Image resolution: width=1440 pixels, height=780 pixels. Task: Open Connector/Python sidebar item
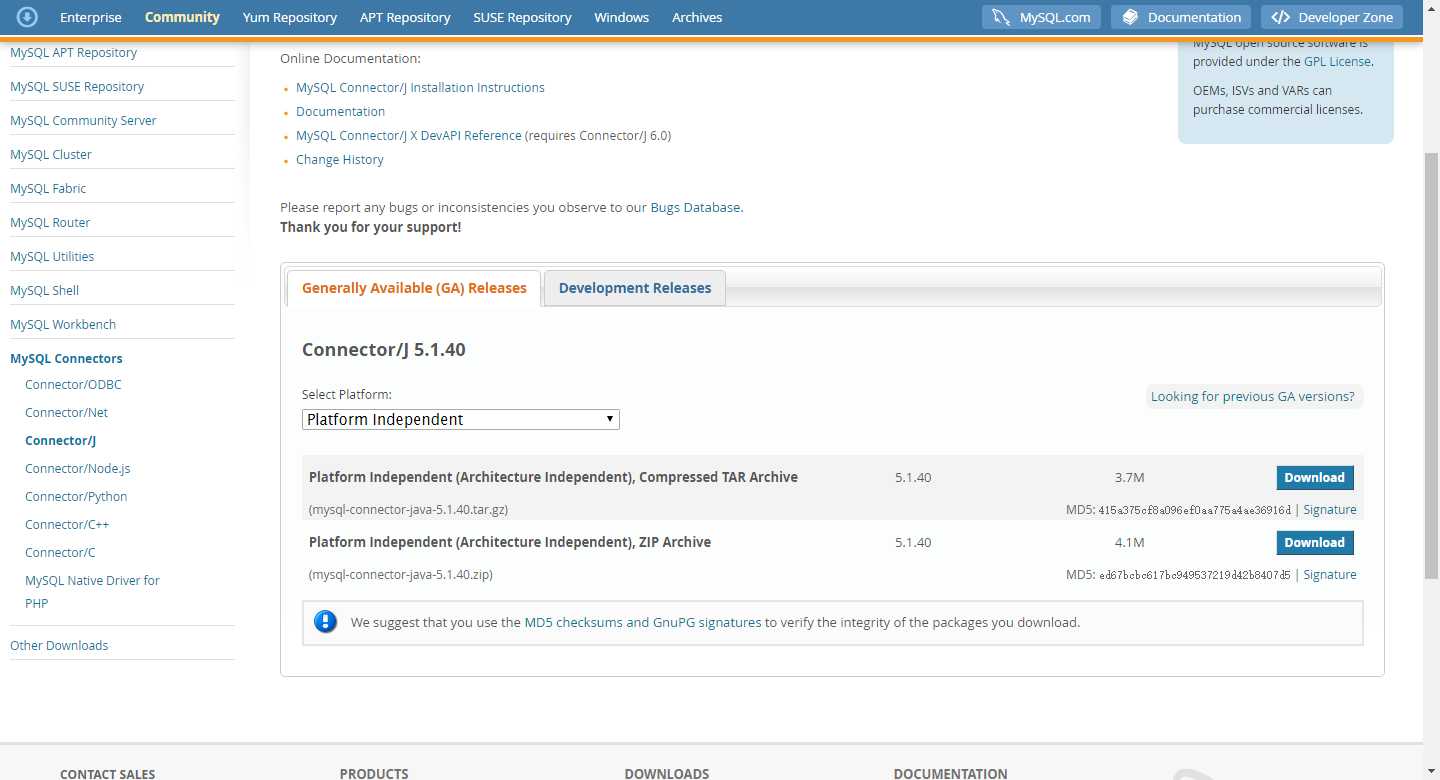pyautogui.click(x=76, y=496)
